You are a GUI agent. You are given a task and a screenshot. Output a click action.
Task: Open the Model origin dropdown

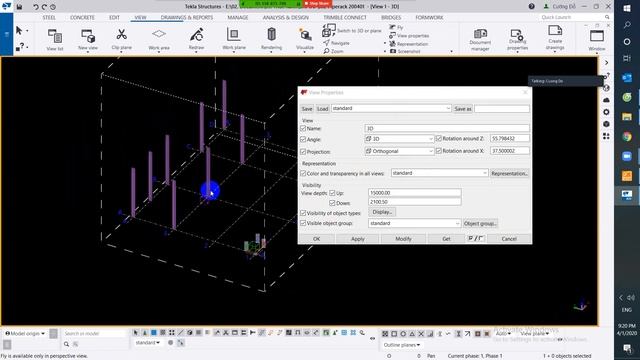click(x=25, y=333)
